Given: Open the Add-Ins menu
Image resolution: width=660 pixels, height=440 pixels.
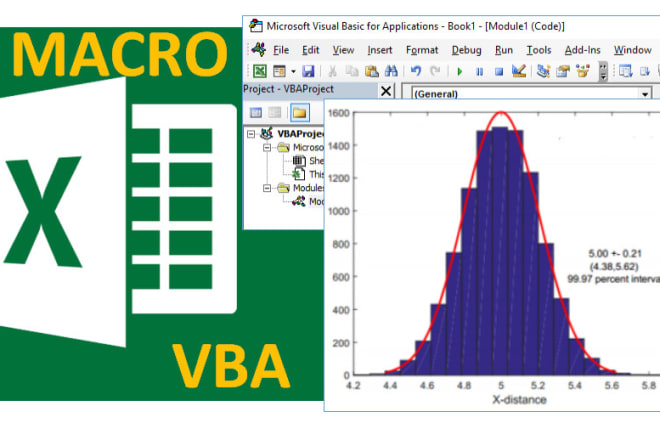Looking at the screenshot, I should point(583,50).
